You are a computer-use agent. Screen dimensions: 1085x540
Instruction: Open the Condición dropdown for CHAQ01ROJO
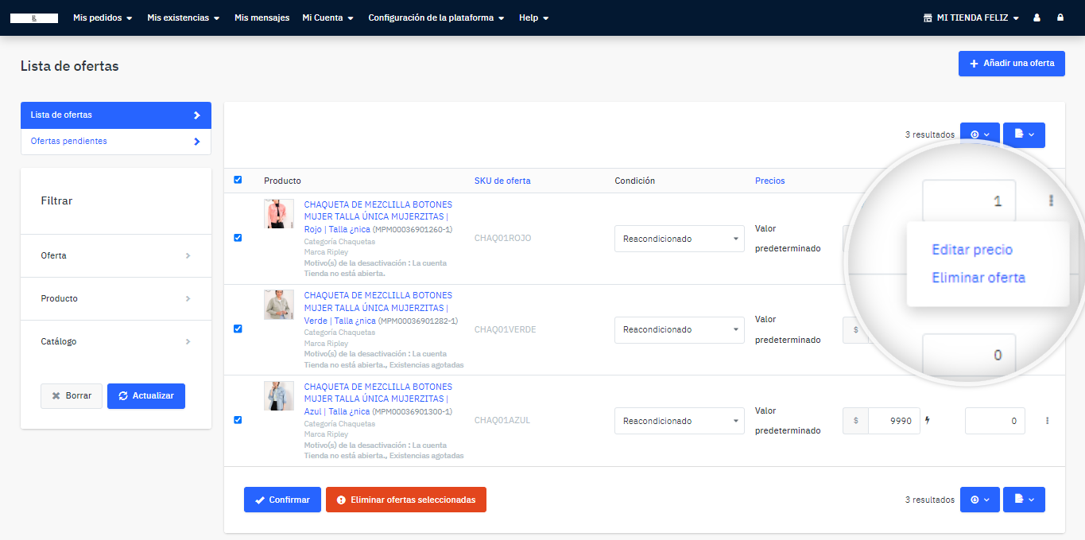pos(679,239)
